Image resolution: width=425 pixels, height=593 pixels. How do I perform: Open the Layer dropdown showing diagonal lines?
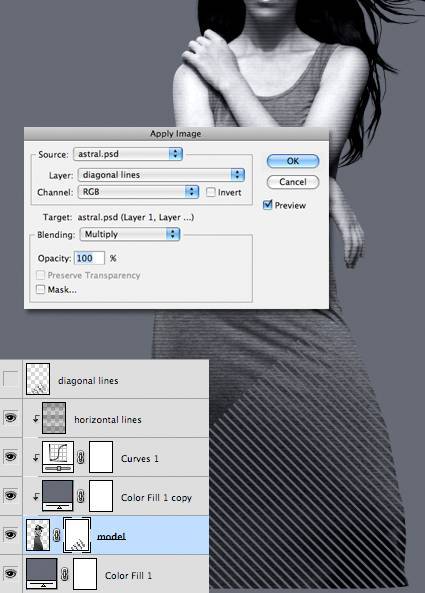pos(161,175)
